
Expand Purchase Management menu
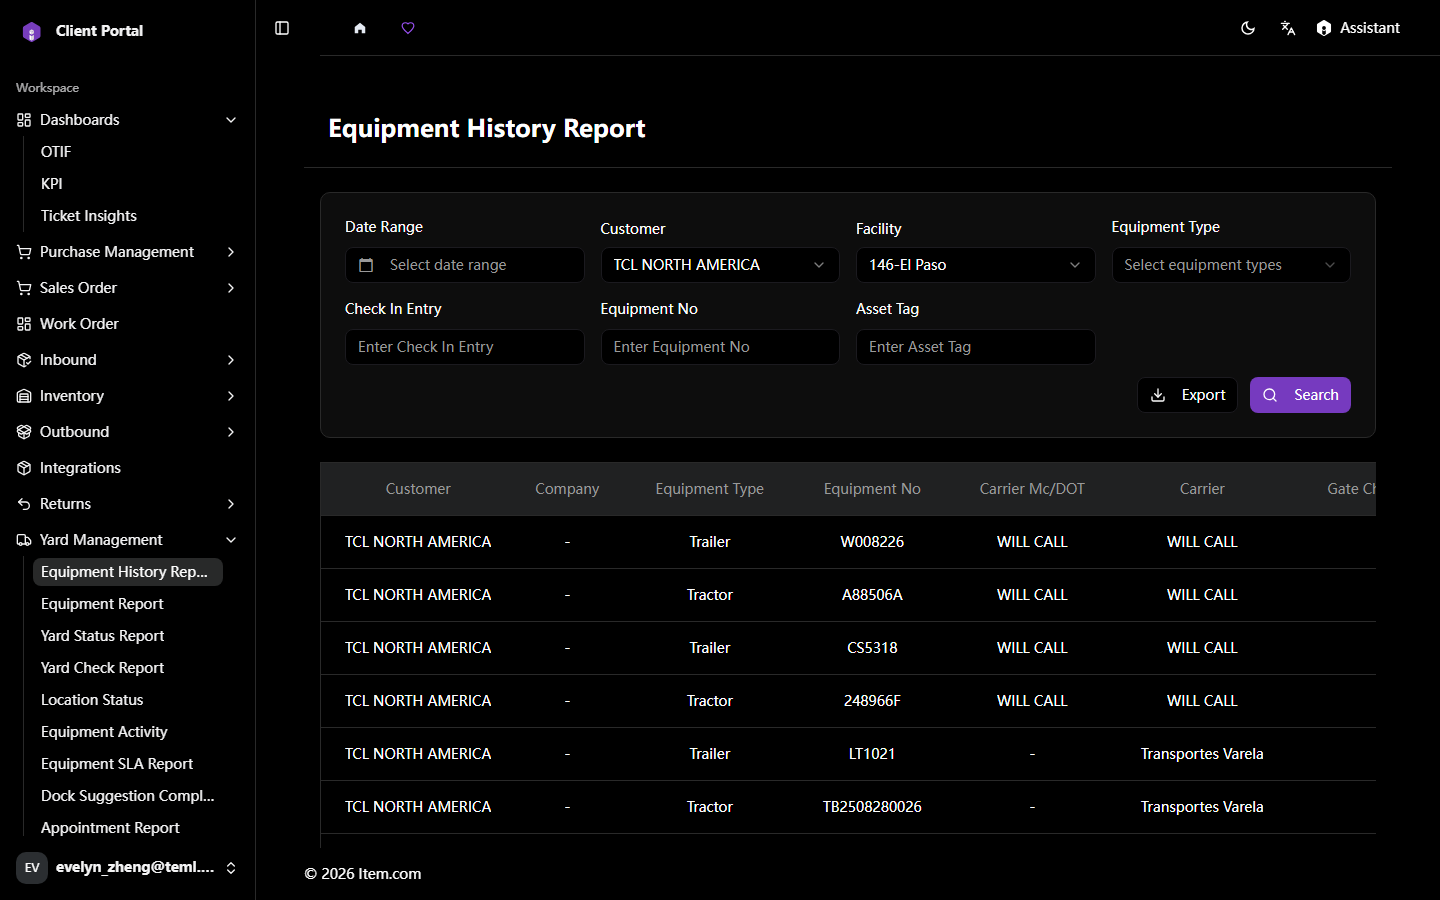[128, 252]
